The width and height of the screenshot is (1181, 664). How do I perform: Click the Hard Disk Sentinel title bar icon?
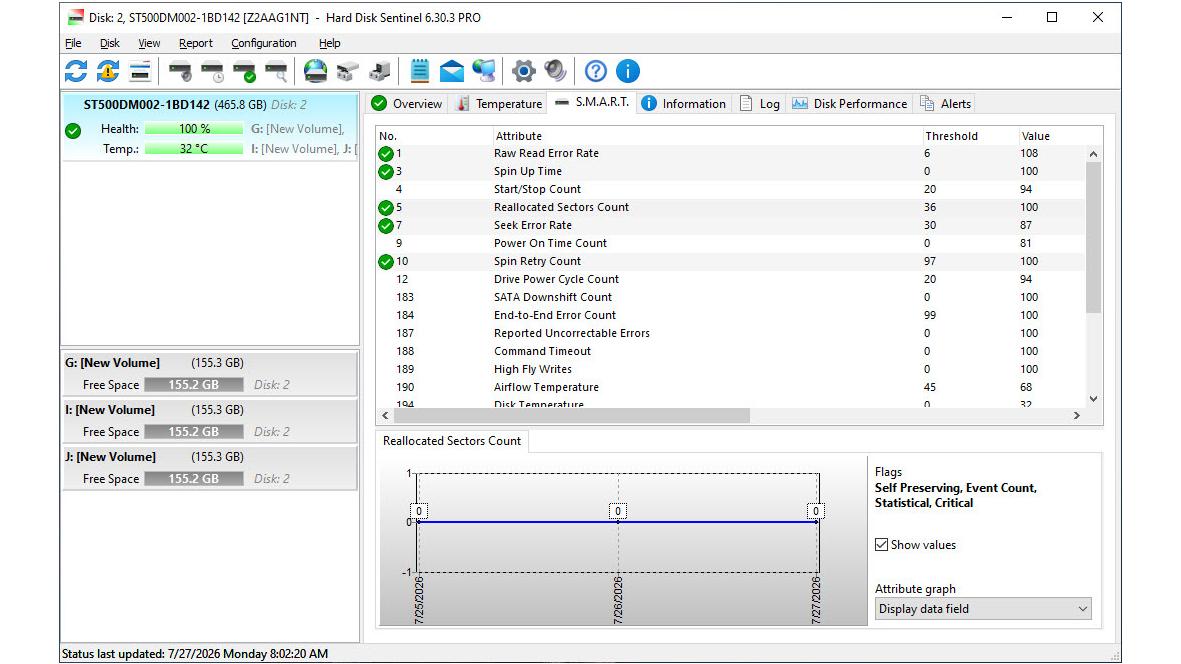pos(75,17)
